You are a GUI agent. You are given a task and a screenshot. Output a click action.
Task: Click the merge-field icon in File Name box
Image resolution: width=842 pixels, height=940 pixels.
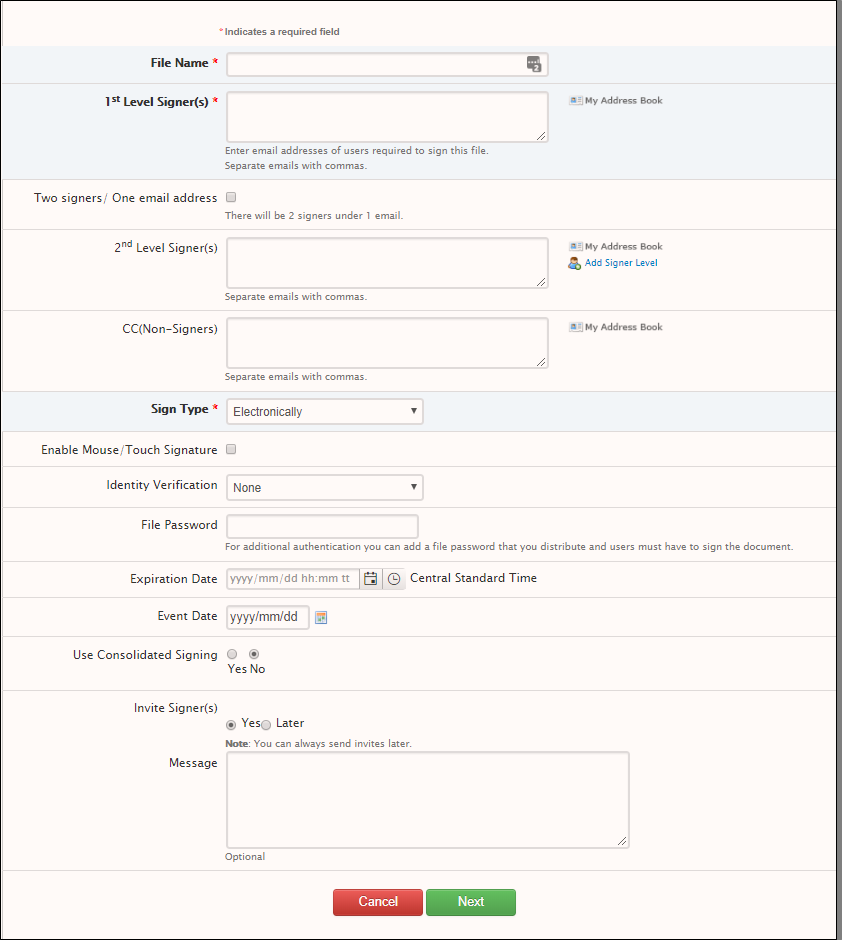click(x=534, y=63)
